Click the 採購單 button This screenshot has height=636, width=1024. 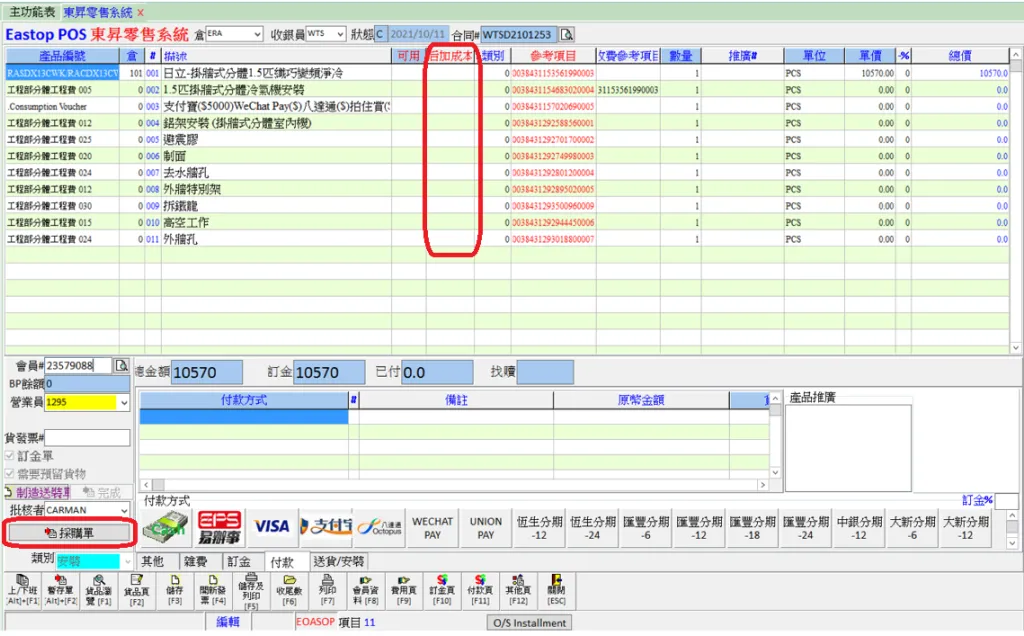tap(69, 534)
